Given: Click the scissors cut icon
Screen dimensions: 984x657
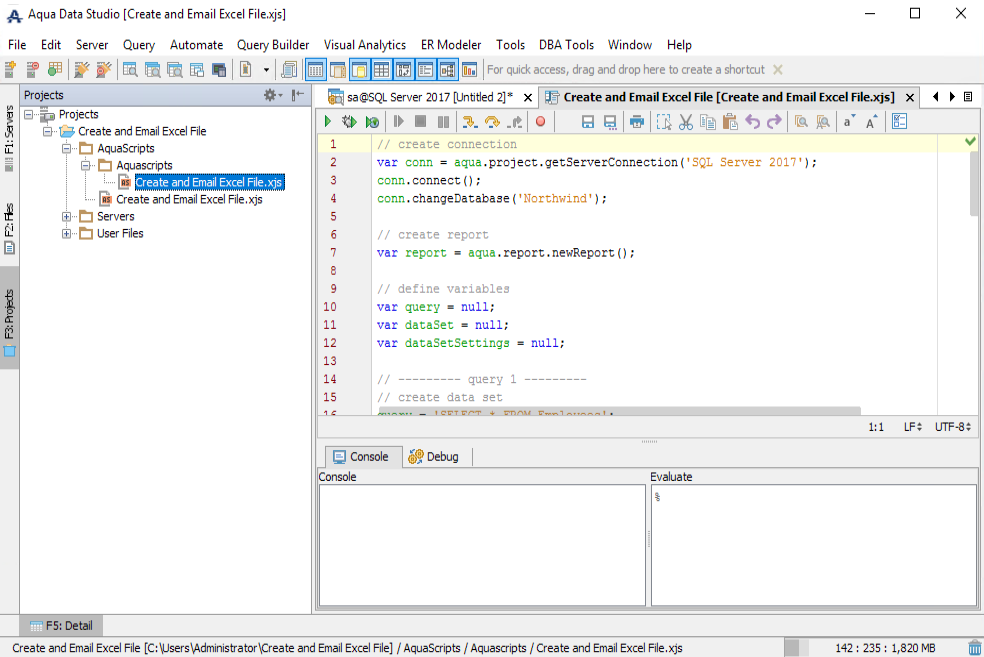Looking at the screenshot, I should (x=686, y=122).
